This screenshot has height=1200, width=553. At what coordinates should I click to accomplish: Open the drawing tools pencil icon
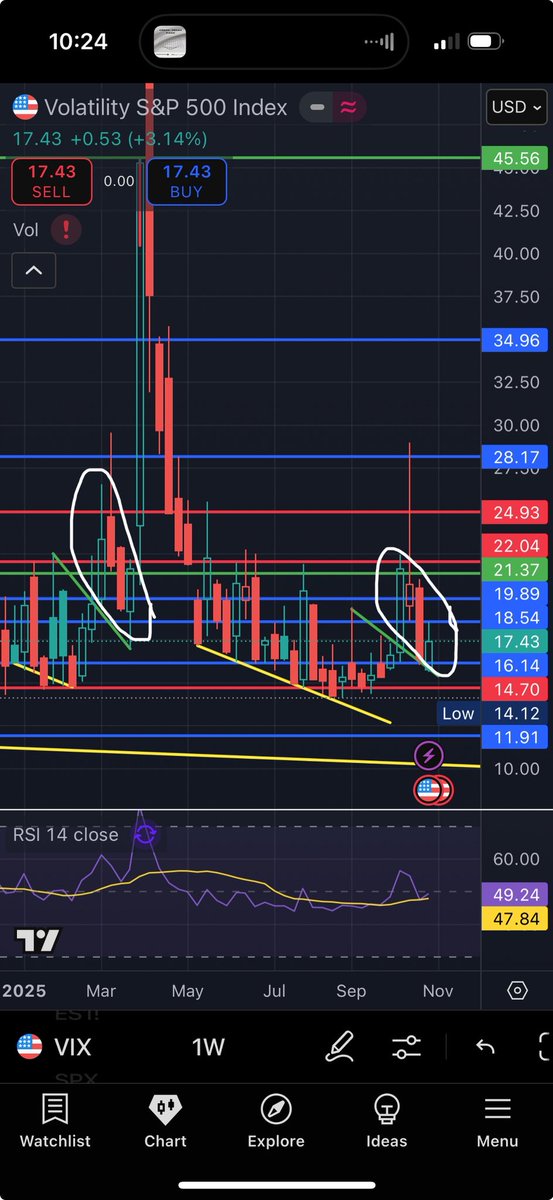click(338, 1047)
